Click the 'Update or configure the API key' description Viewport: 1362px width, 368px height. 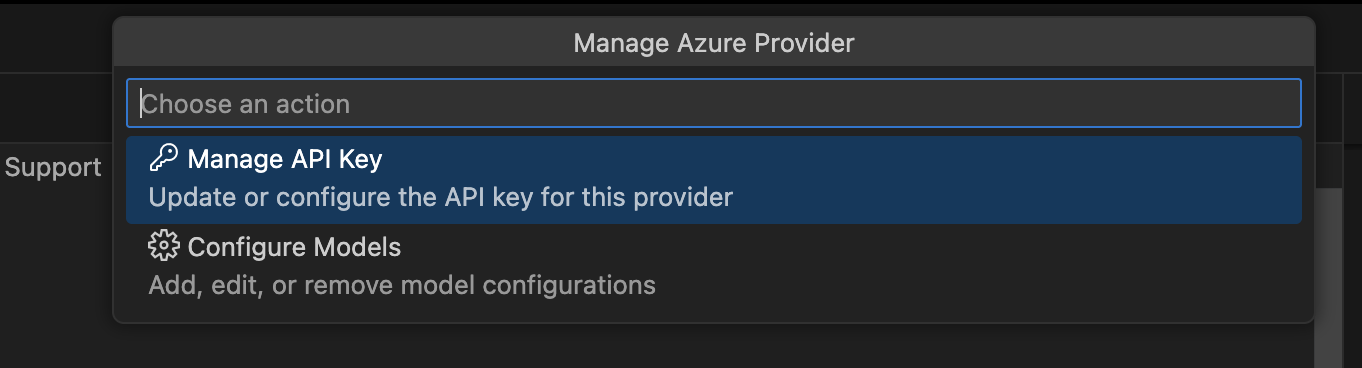click(440, 197)
